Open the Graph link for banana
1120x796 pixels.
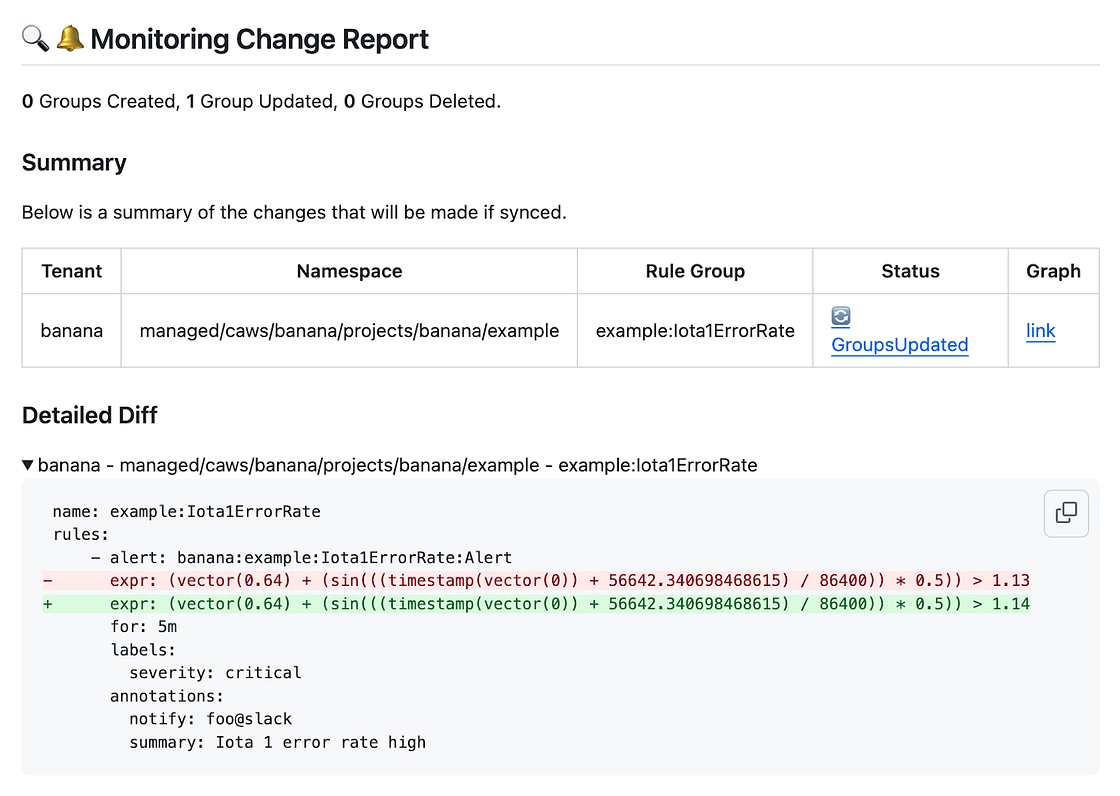(1040, 331)
